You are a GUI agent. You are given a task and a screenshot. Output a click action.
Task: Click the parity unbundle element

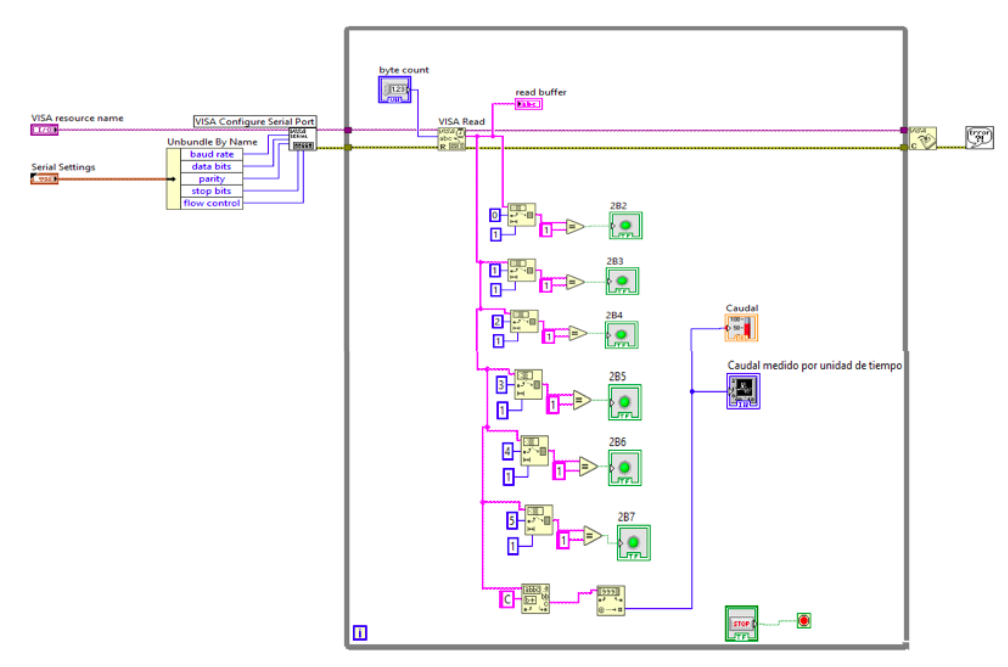pyautogui.click(x=211, y=179)
